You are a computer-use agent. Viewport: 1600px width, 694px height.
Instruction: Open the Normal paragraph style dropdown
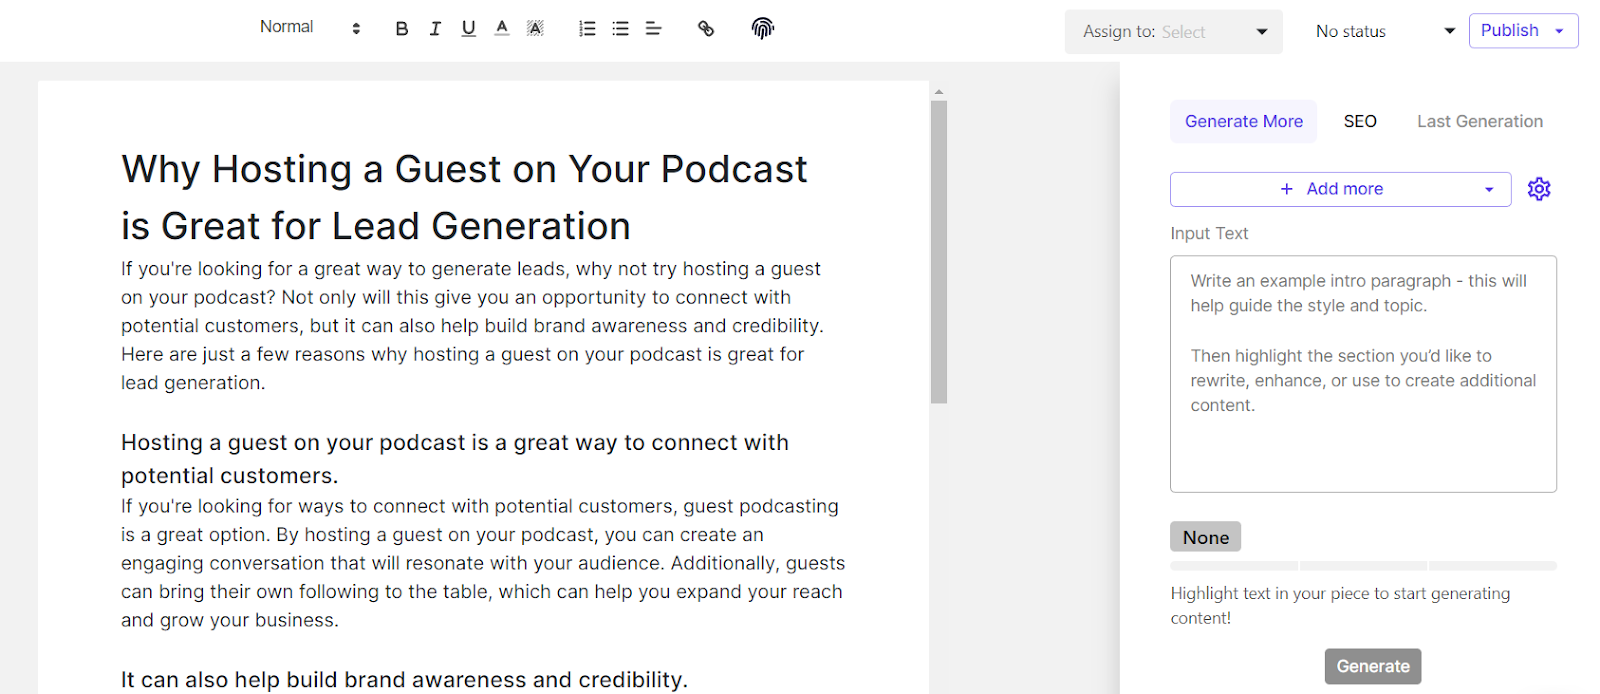[x=310, y=28]
